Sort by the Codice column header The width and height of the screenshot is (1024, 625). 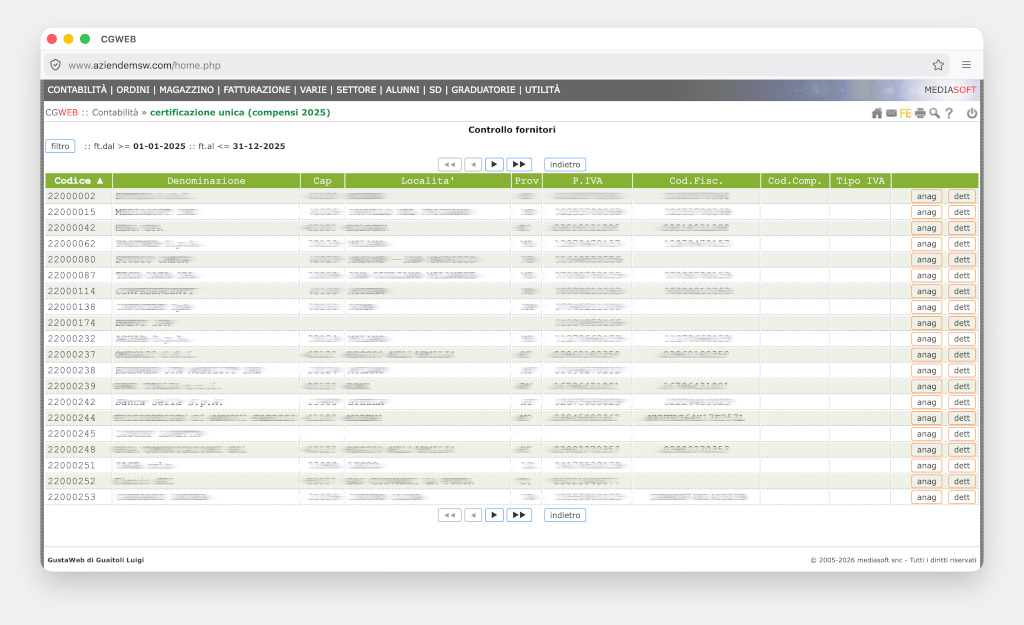tap(78, 181)
